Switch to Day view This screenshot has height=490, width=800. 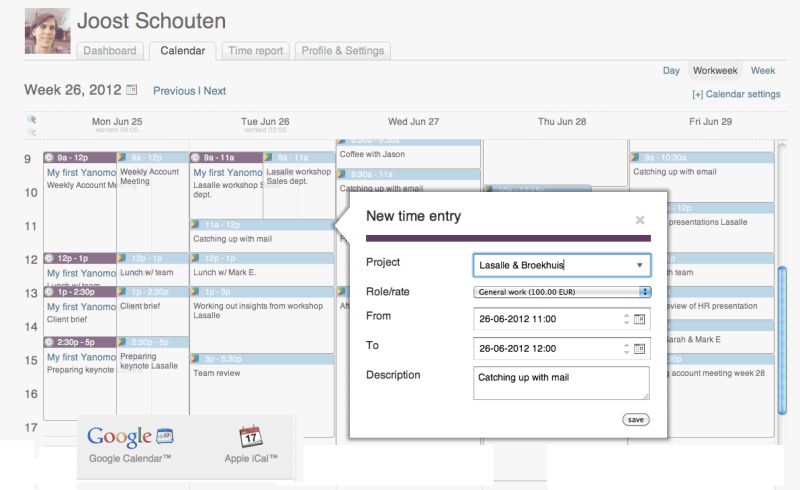coord(671,70)
